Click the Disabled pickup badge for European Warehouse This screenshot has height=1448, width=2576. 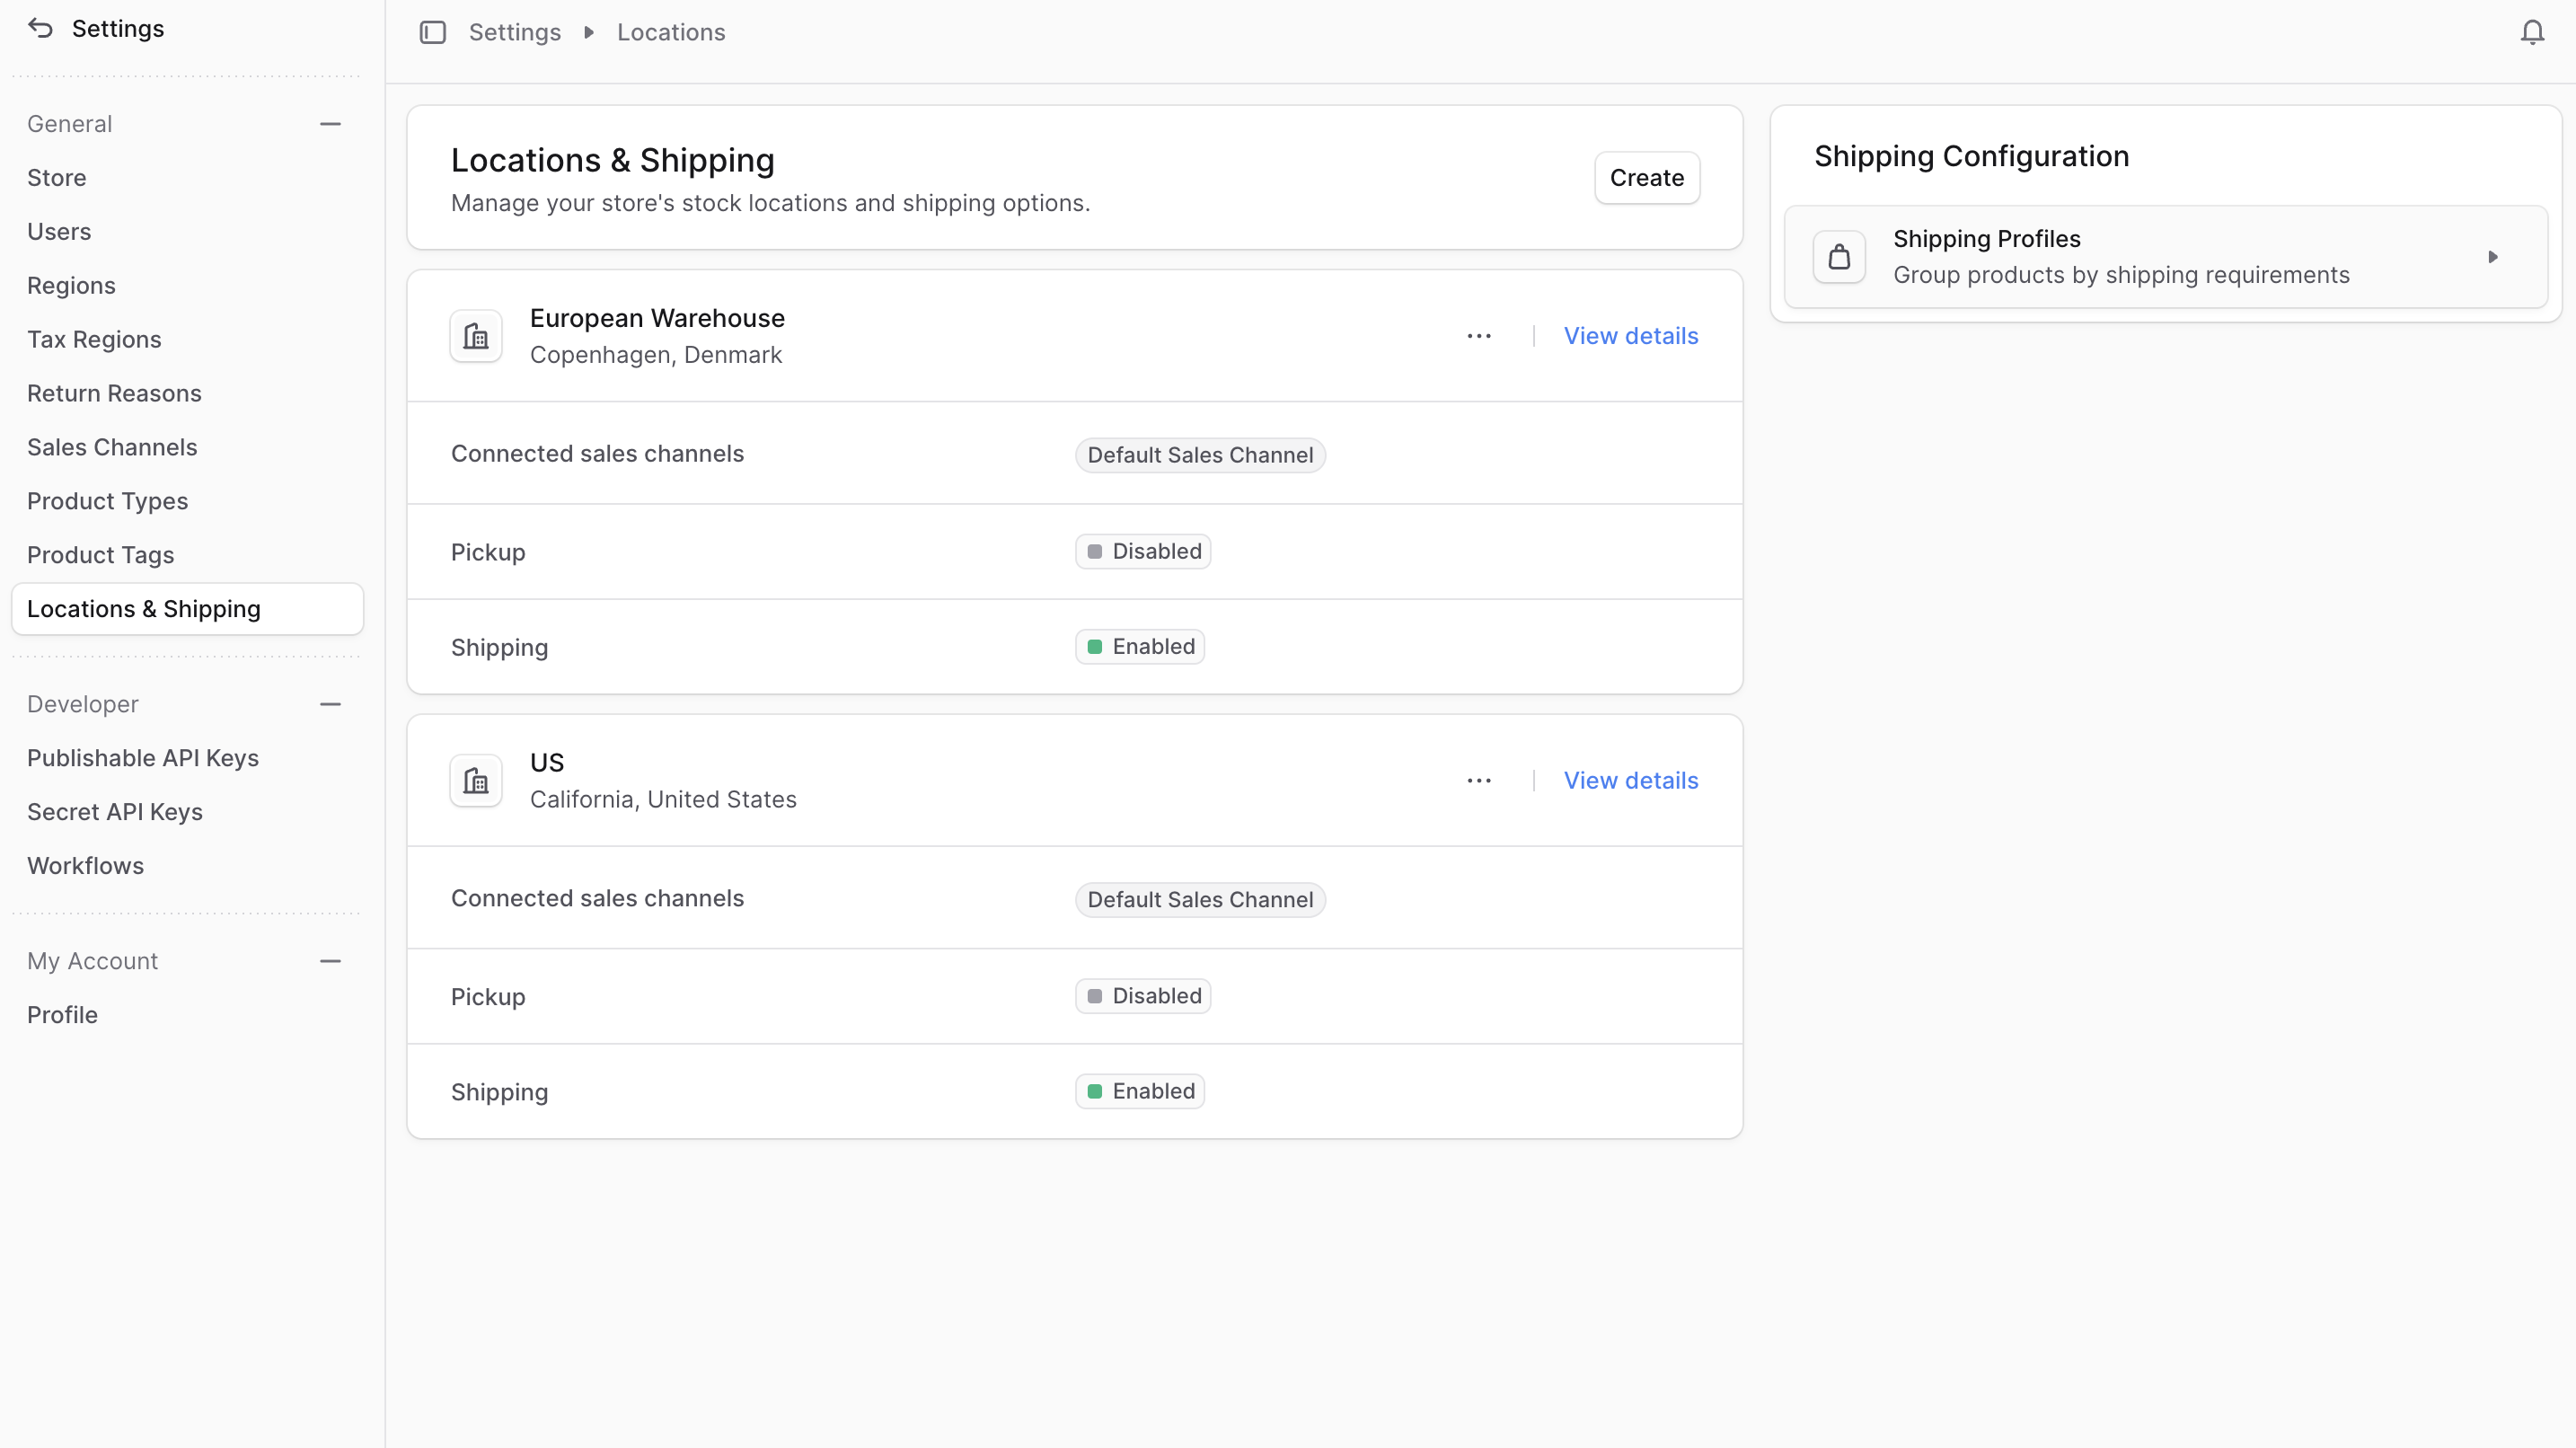click(x=1143, y=551)
